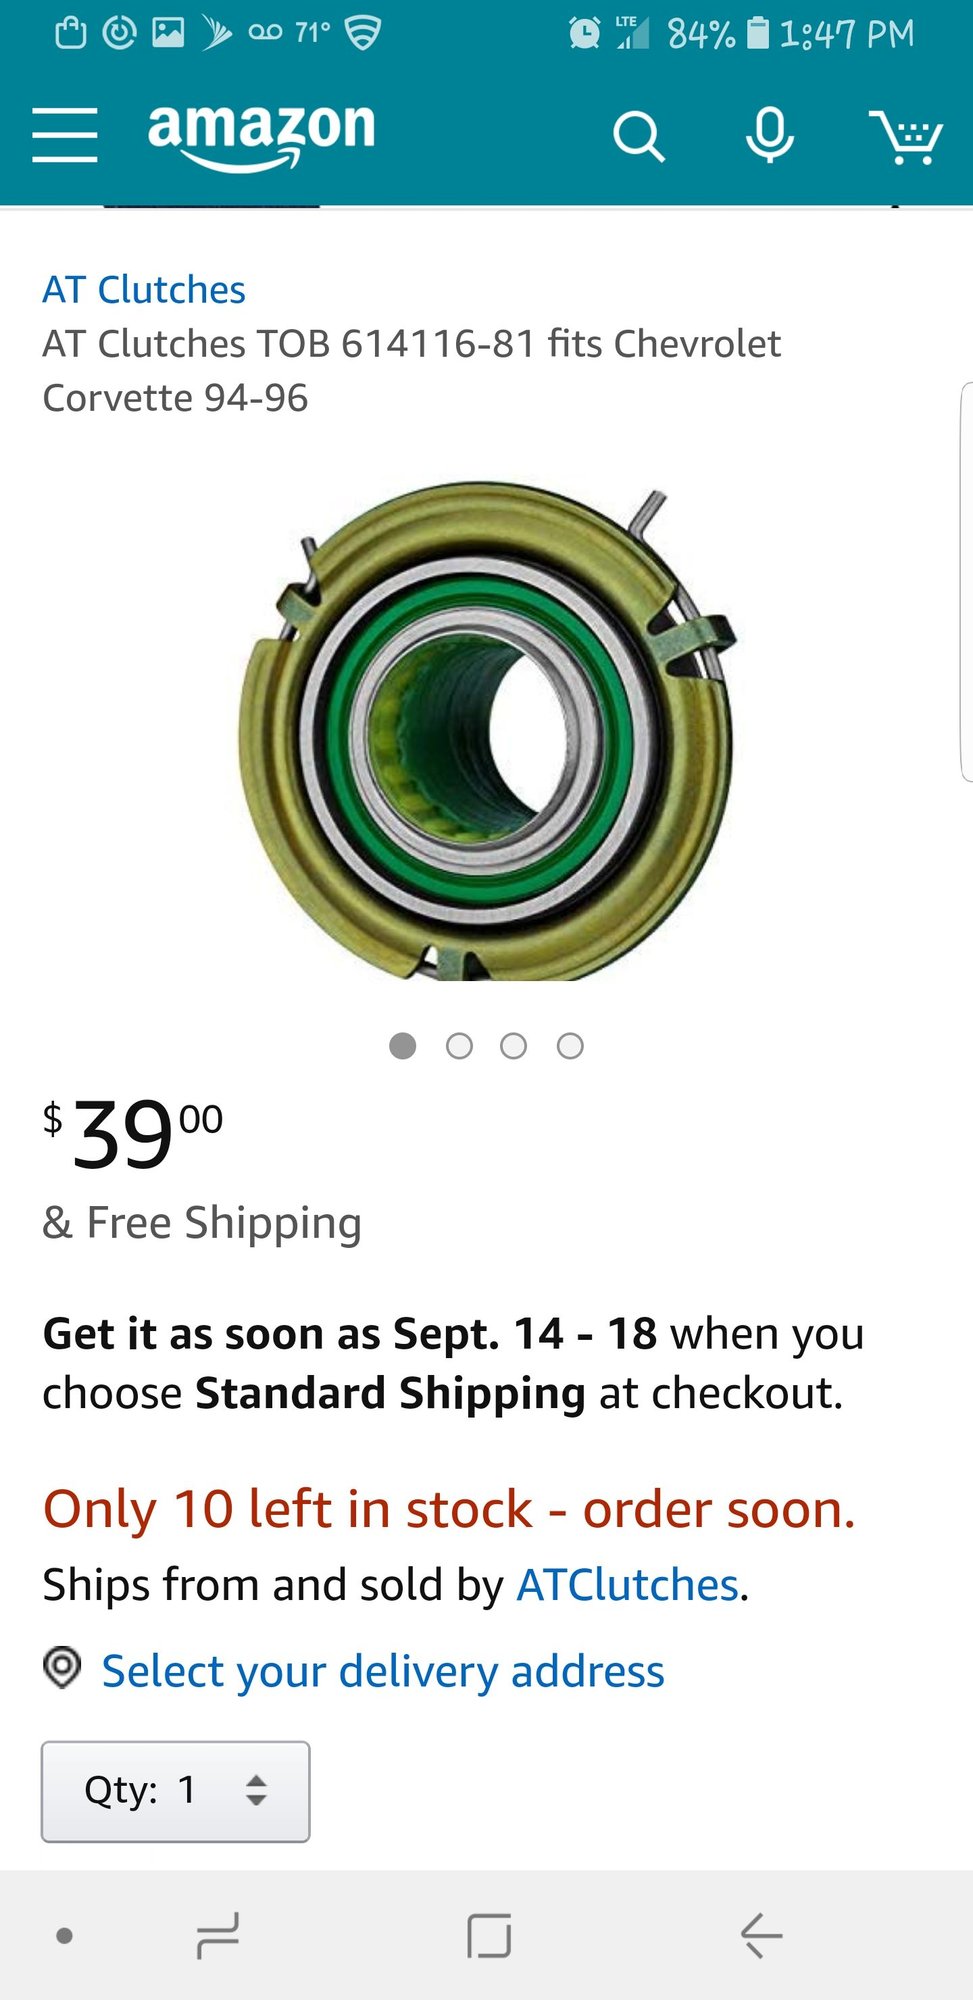Switch to second product image dot
The image size is (973, 2000).
pos(459,1046)
